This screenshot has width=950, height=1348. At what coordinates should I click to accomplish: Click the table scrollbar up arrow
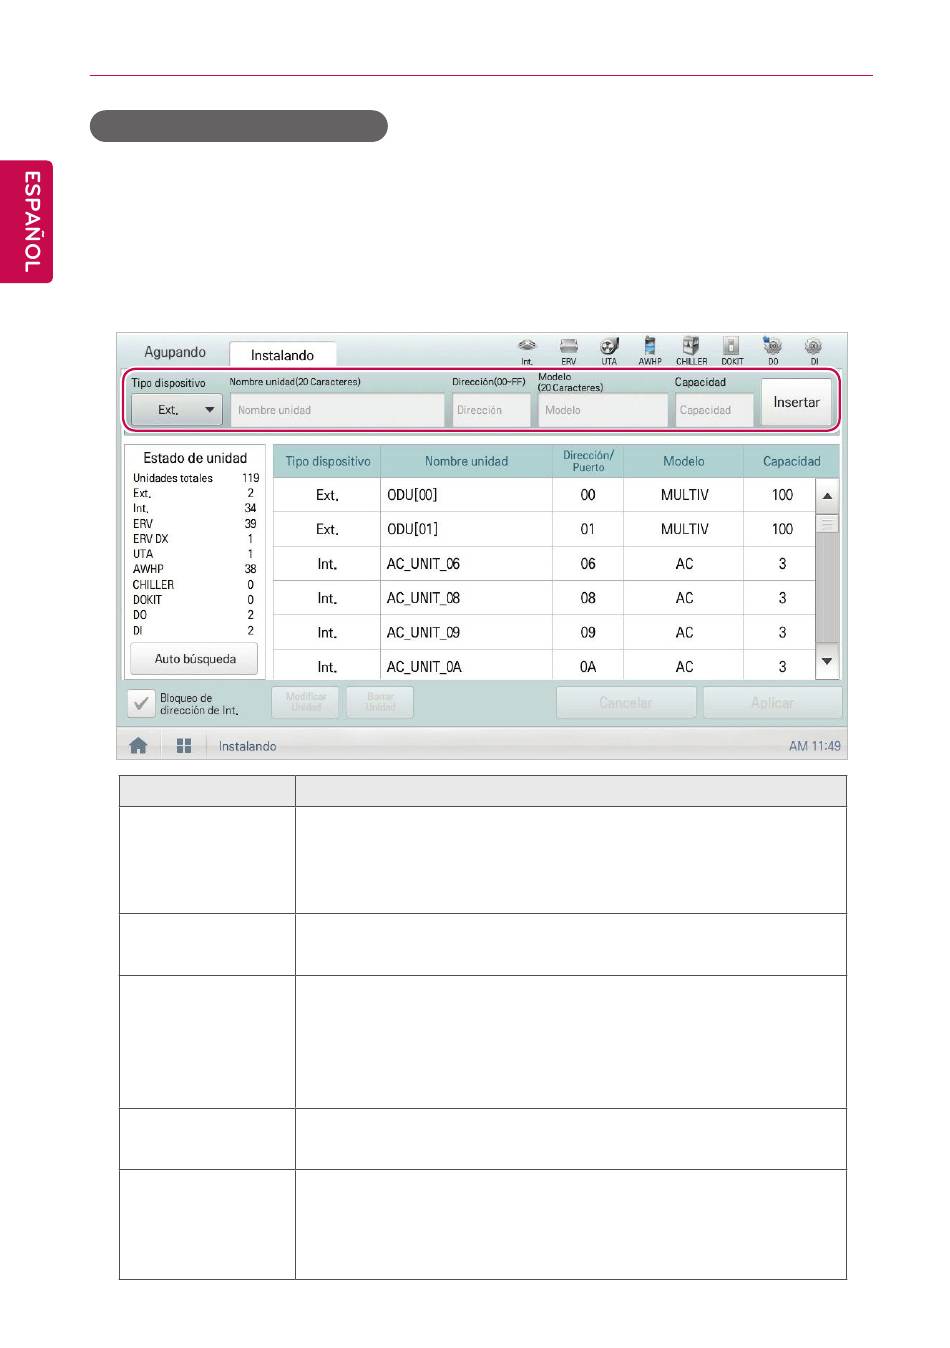pyautogui.click(x=827, y=496)
